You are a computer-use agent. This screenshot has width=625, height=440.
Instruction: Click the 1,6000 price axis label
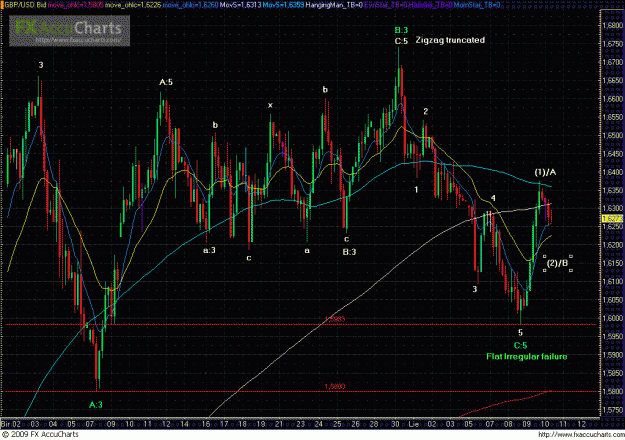[612, 318]
